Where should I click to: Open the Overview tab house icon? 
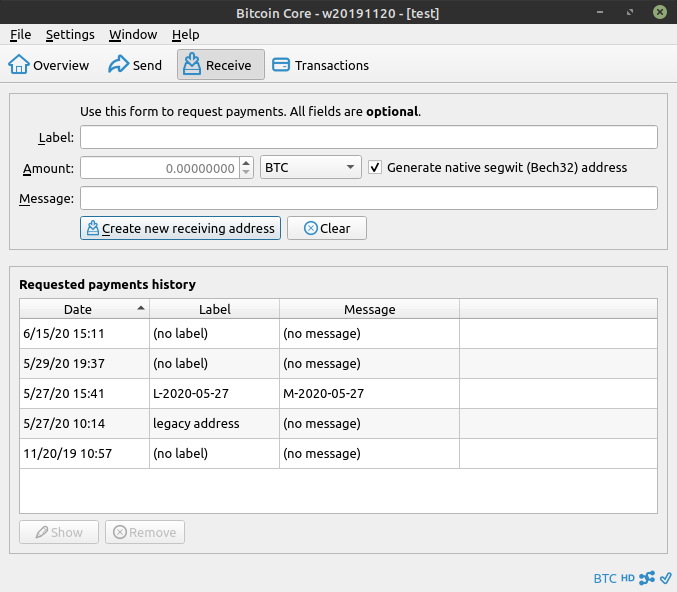click(x=19, y=65)
